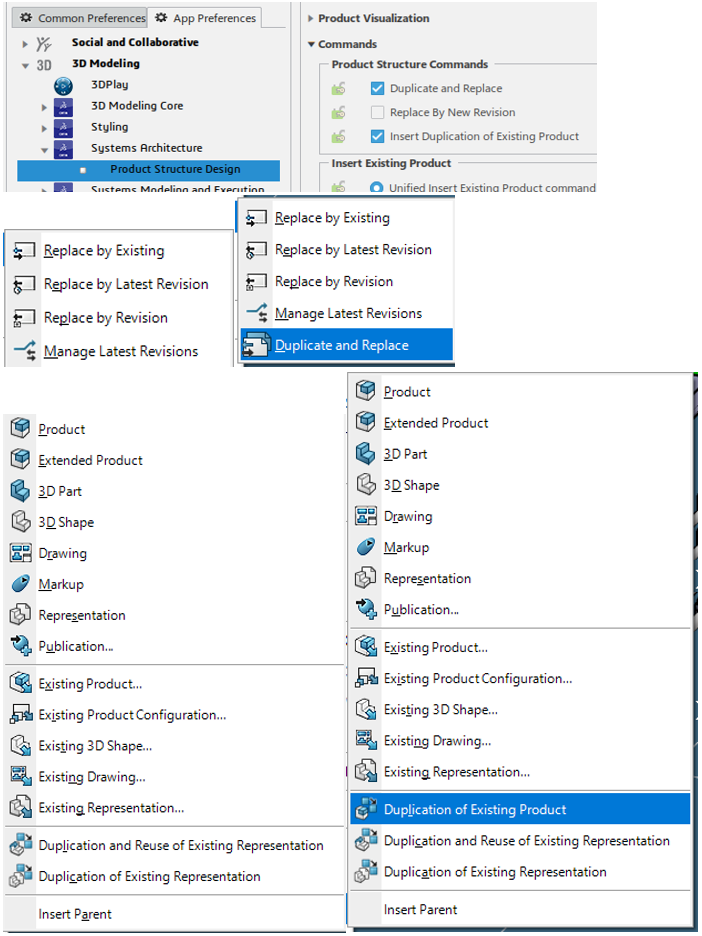
Task: Switch to the App Preferences tab
Action: tap(205, 18)
